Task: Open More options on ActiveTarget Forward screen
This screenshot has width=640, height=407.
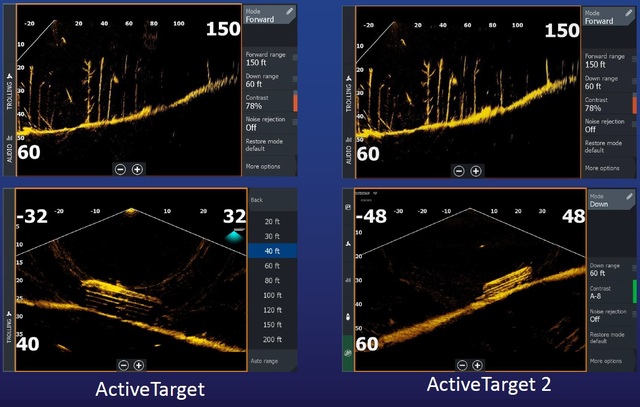Action: point(270,166)
